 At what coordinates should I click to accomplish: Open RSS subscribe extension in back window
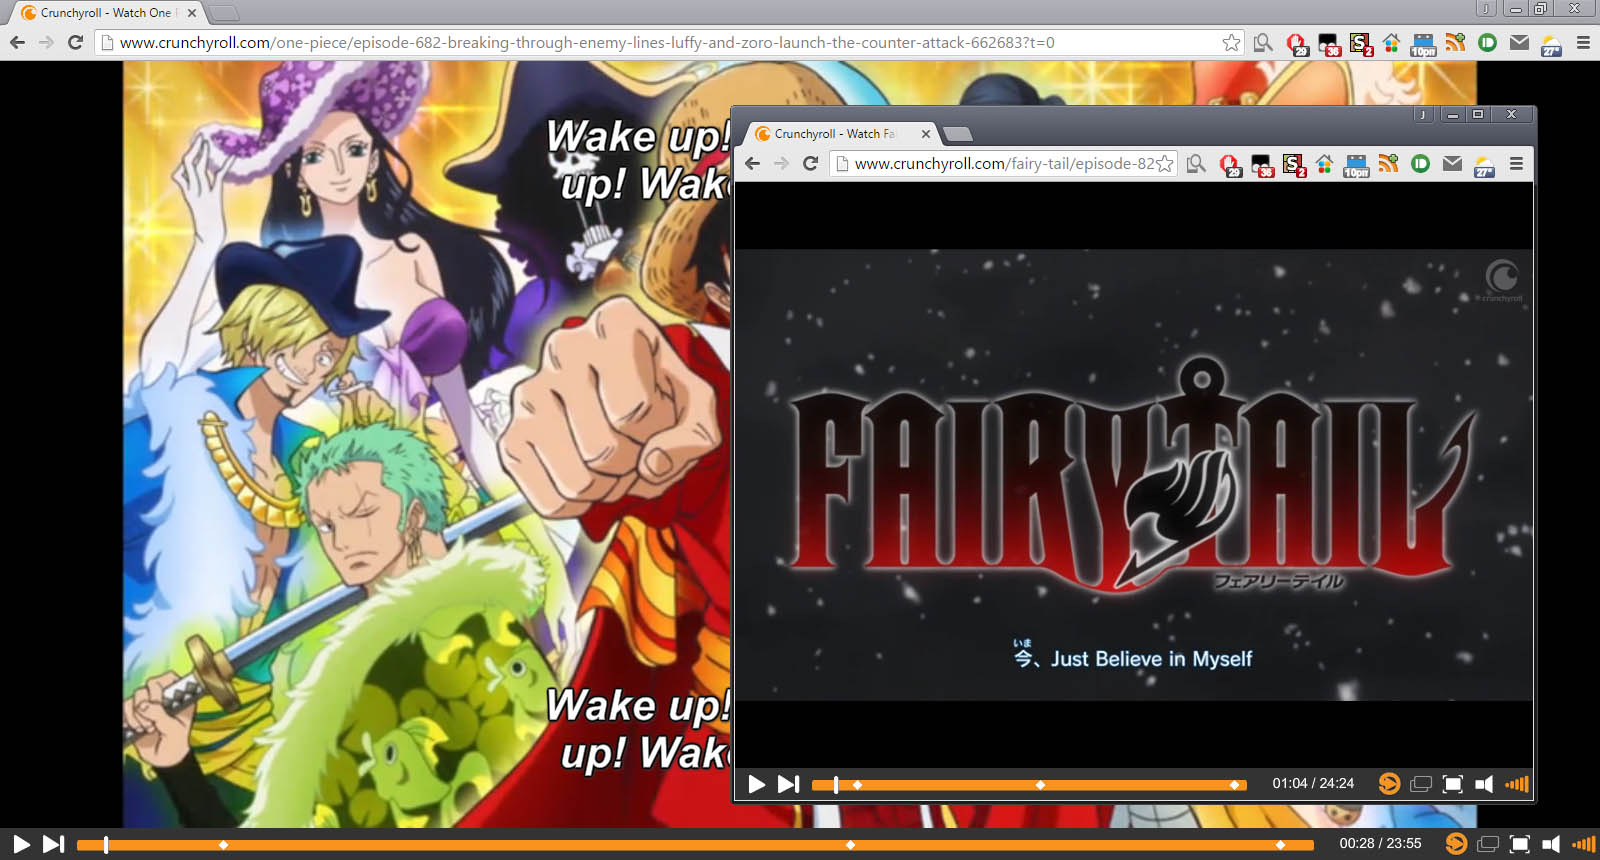[x=1455, y=42]
